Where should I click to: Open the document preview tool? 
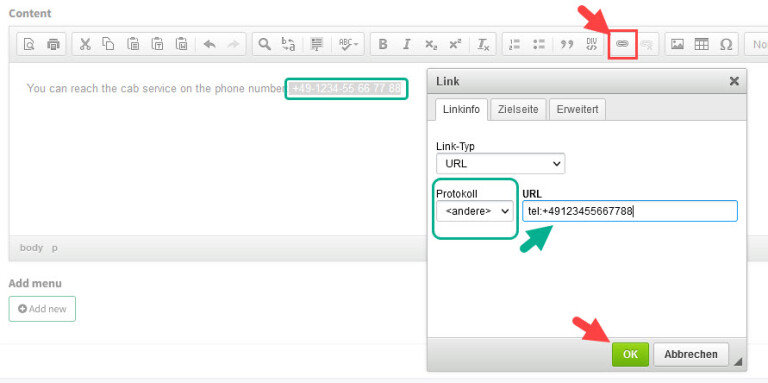[29, 45]
